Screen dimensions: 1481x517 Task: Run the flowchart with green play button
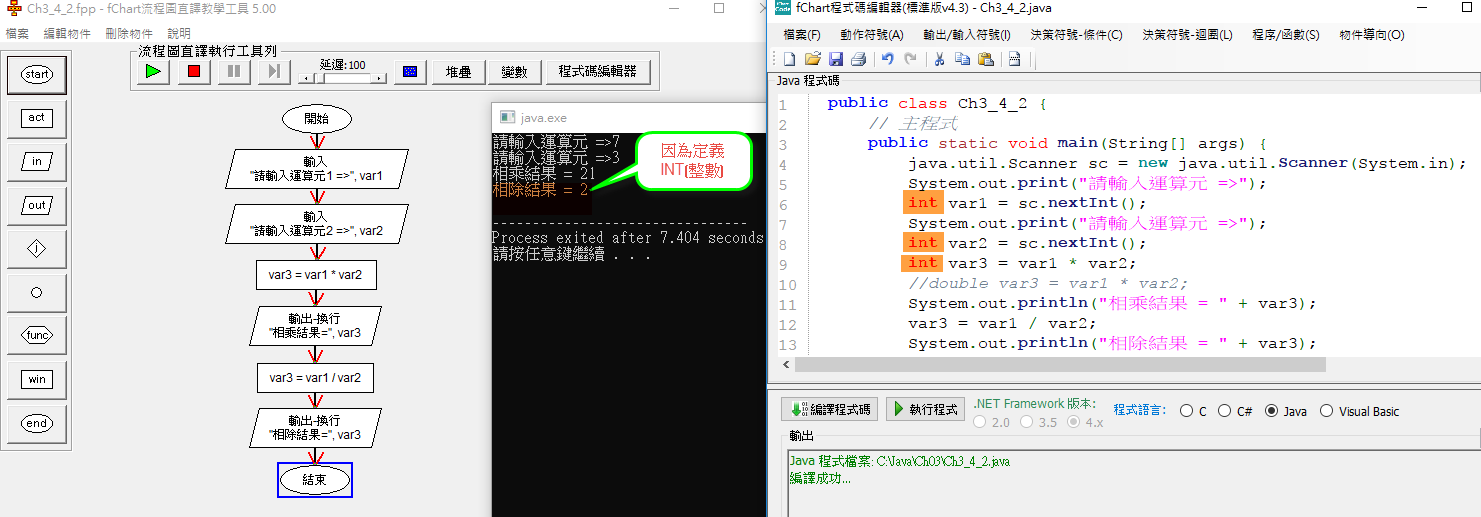[153, 71]
